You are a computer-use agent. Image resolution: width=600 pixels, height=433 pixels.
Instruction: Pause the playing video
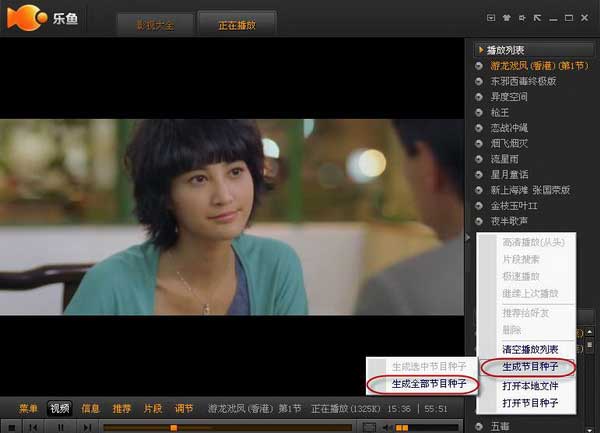[61, 427]
